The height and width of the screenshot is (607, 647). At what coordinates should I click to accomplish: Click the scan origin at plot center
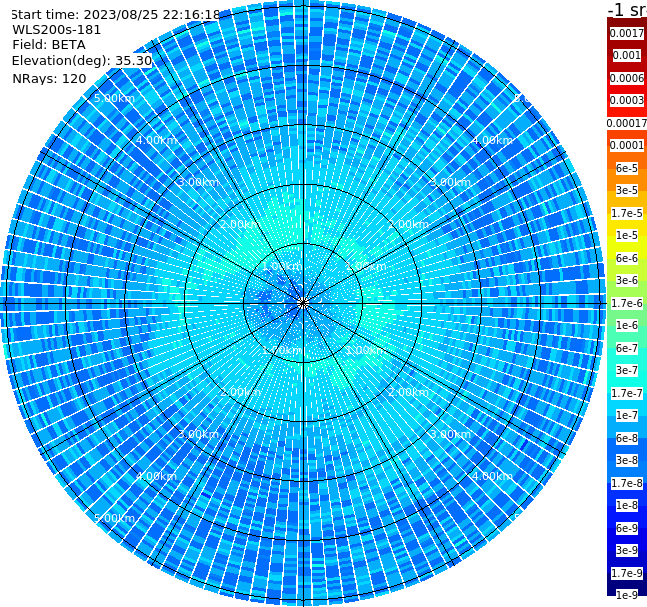pos(303,304)
